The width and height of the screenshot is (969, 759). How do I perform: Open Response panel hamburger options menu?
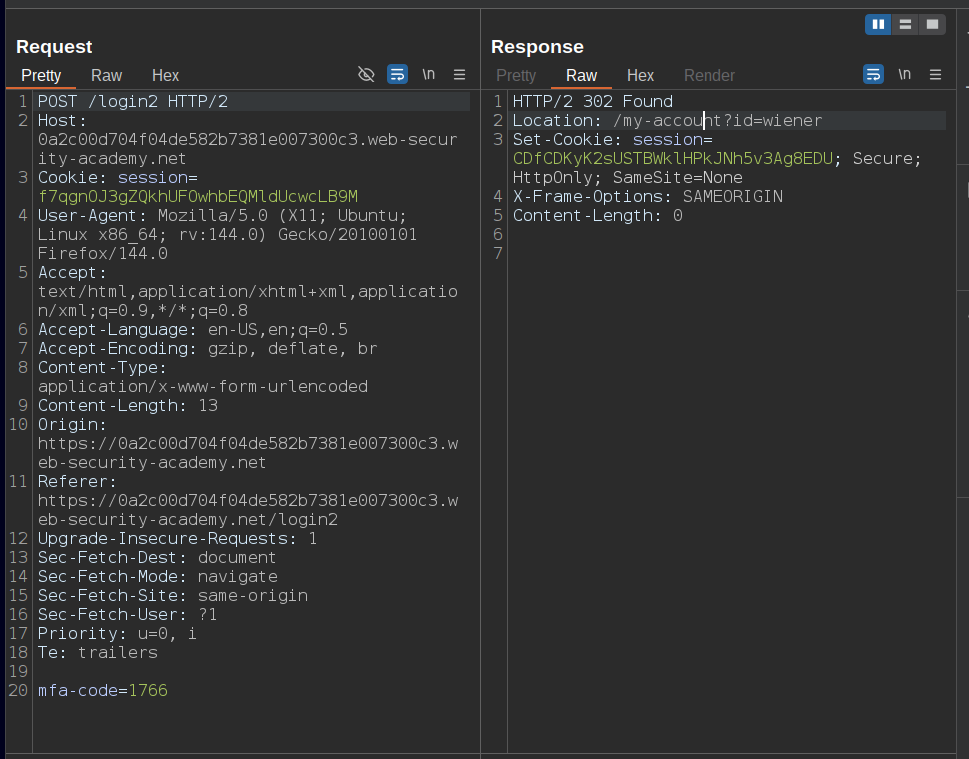click(936, 75)
